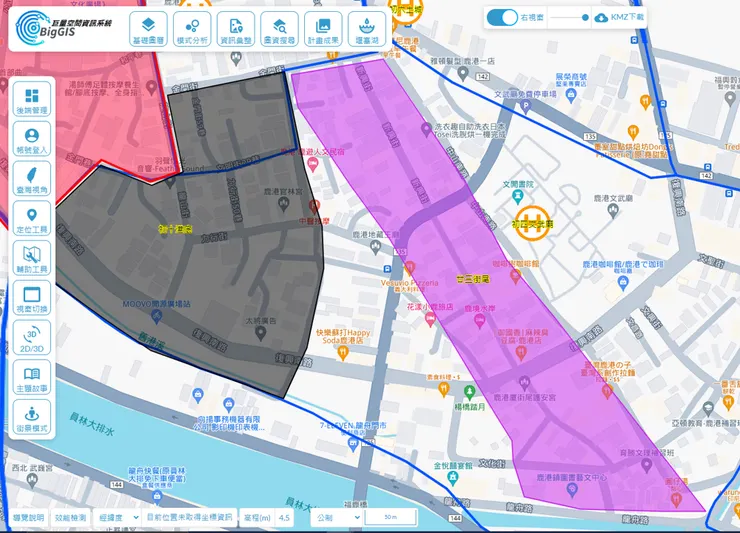Viewport: 740px width, 533px height.
Task: Open the 資訊彙整 information summary tool
Action: tap(235, 29)
